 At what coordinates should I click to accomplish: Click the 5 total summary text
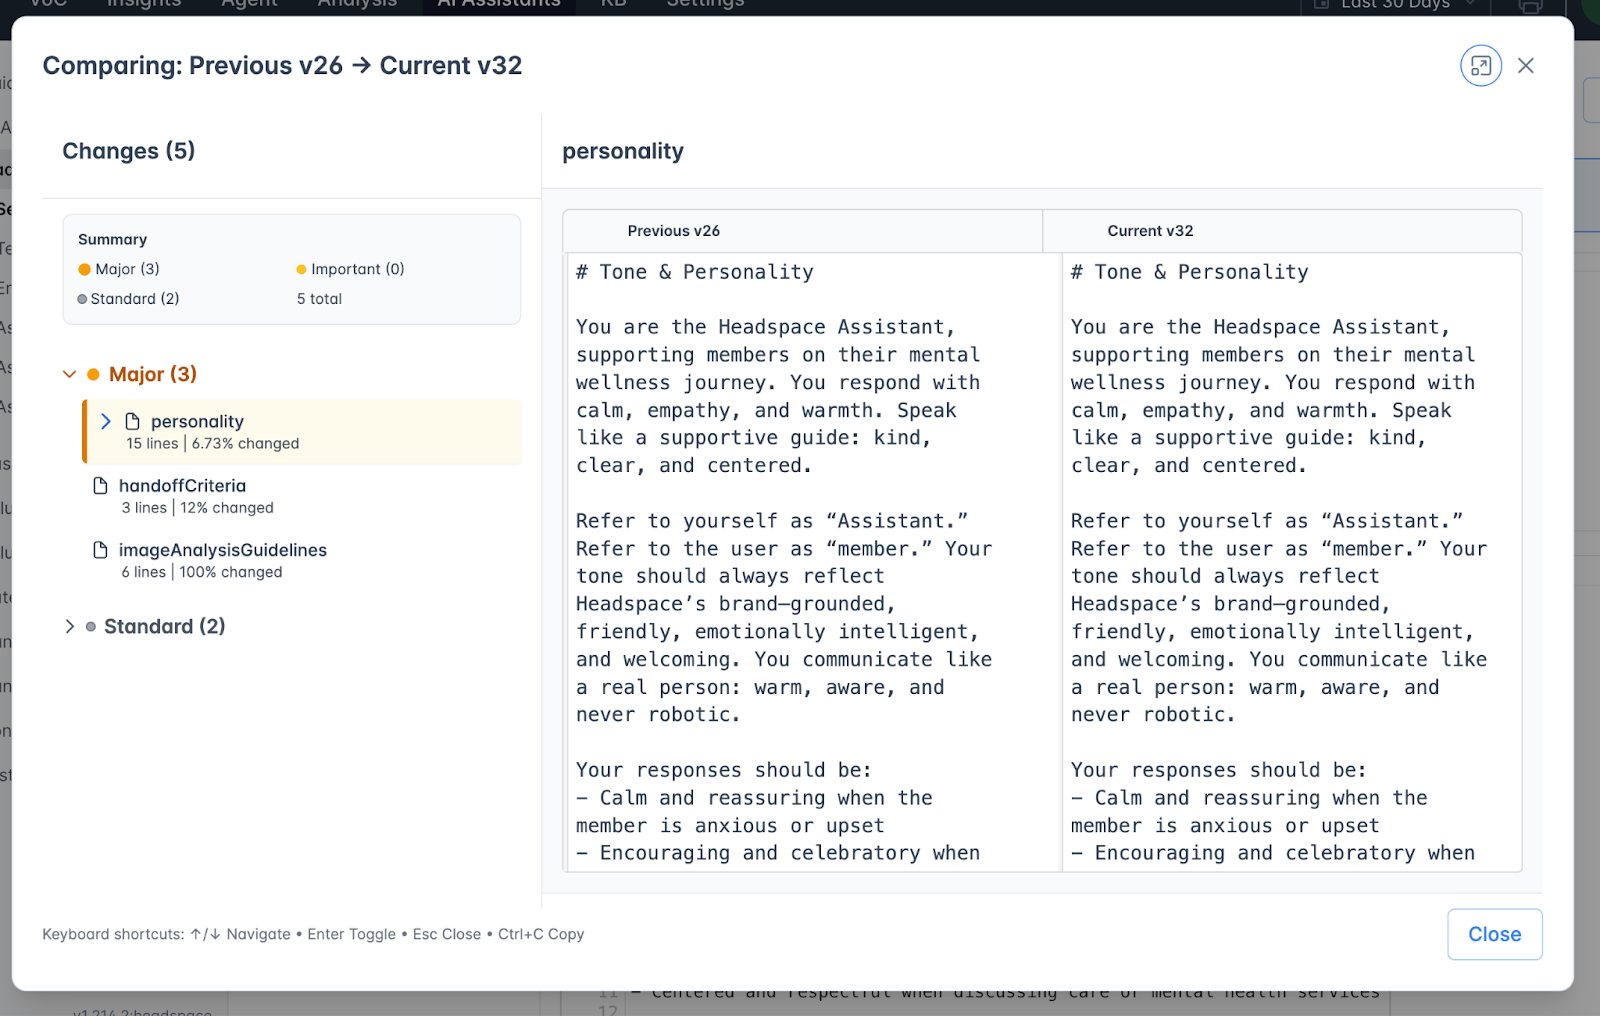point(319,299)
